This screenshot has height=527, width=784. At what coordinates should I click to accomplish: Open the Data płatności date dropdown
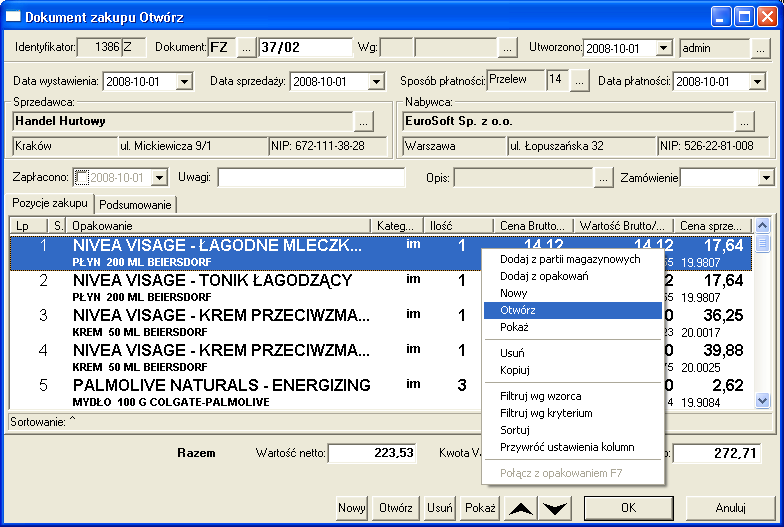pos(758,82)
